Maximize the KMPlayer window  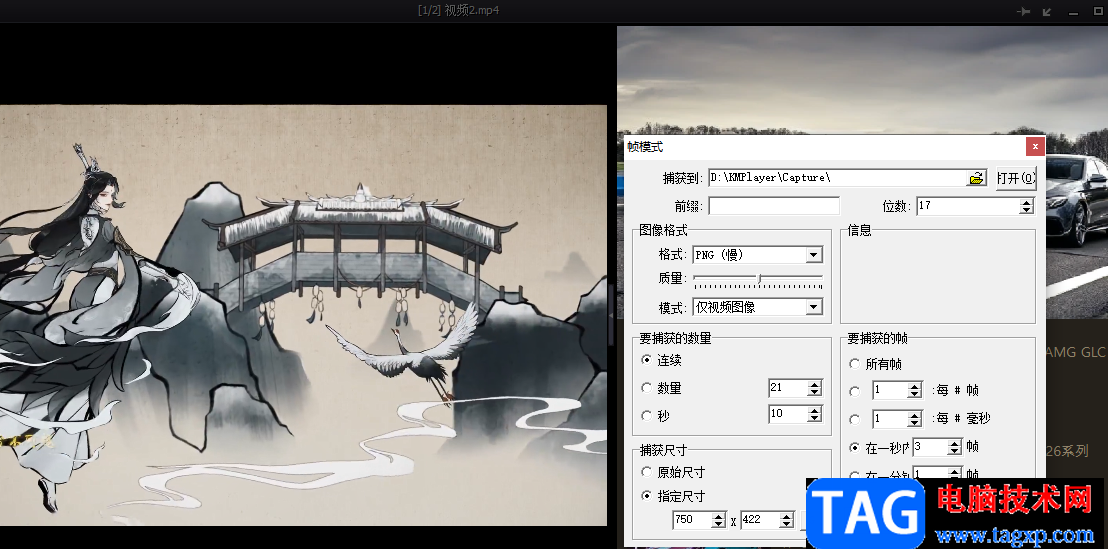(1098, 11)
